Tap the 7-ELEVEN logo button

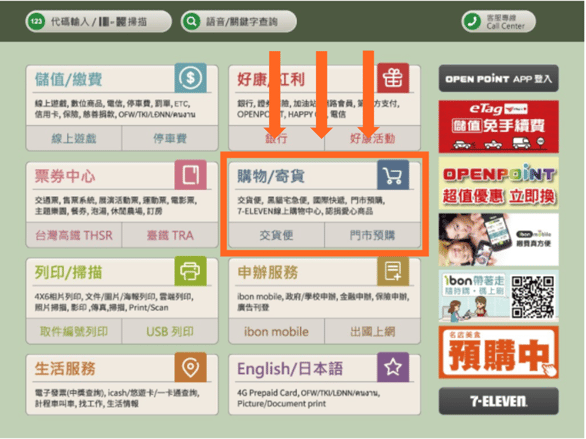point(499,401)
